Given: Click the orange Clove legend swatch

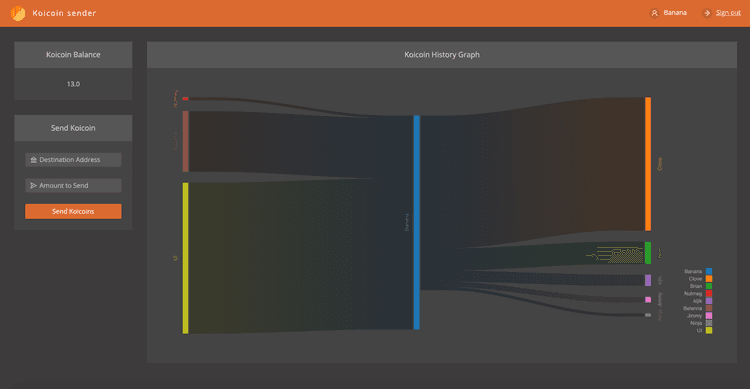Looking at the screenshot, I should coord(709,279).
